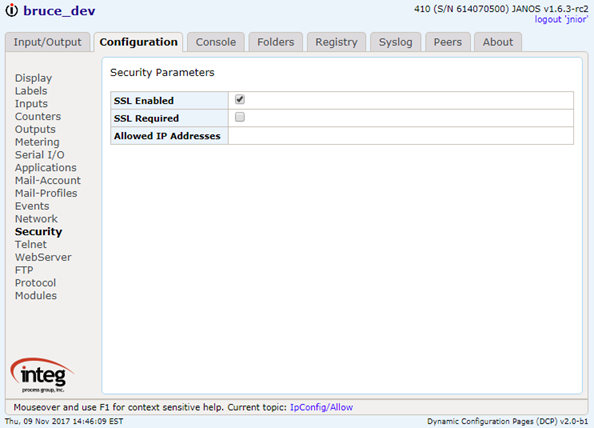The height and width of the screenshot is (428, 594).
Task: View the Syslog tab
Action: point(395,42)
